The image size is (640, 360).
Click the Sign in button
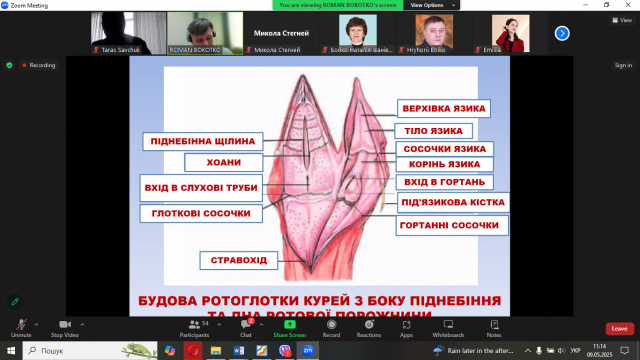point(623,65)
